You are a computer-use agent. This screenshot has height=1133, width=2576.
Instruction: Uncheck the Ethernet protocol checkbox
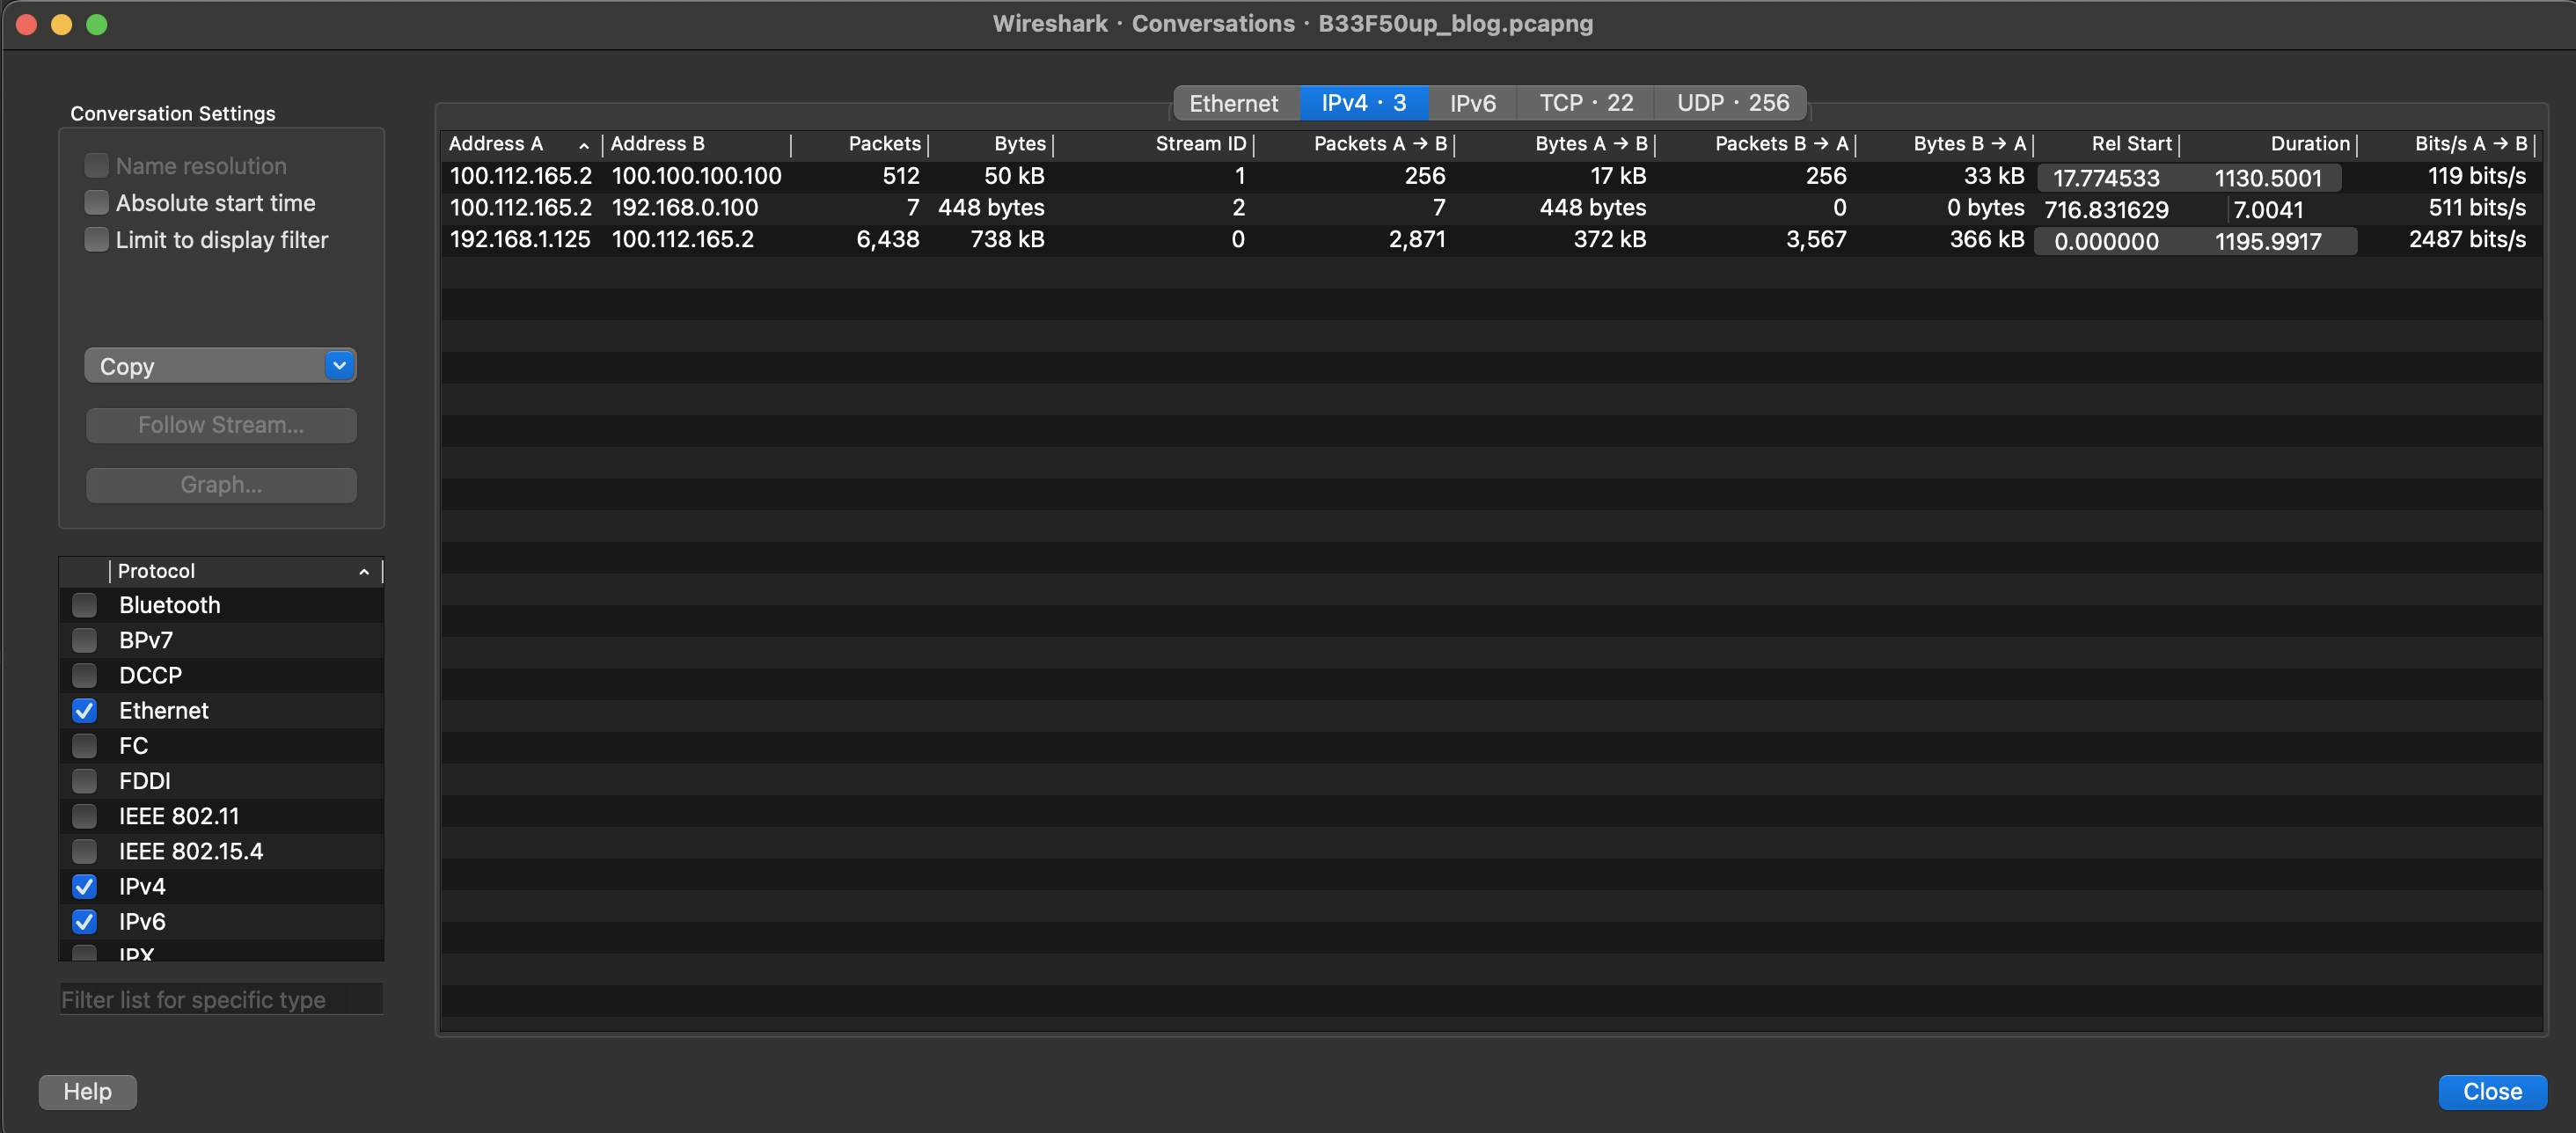click(x=85, y=711)
